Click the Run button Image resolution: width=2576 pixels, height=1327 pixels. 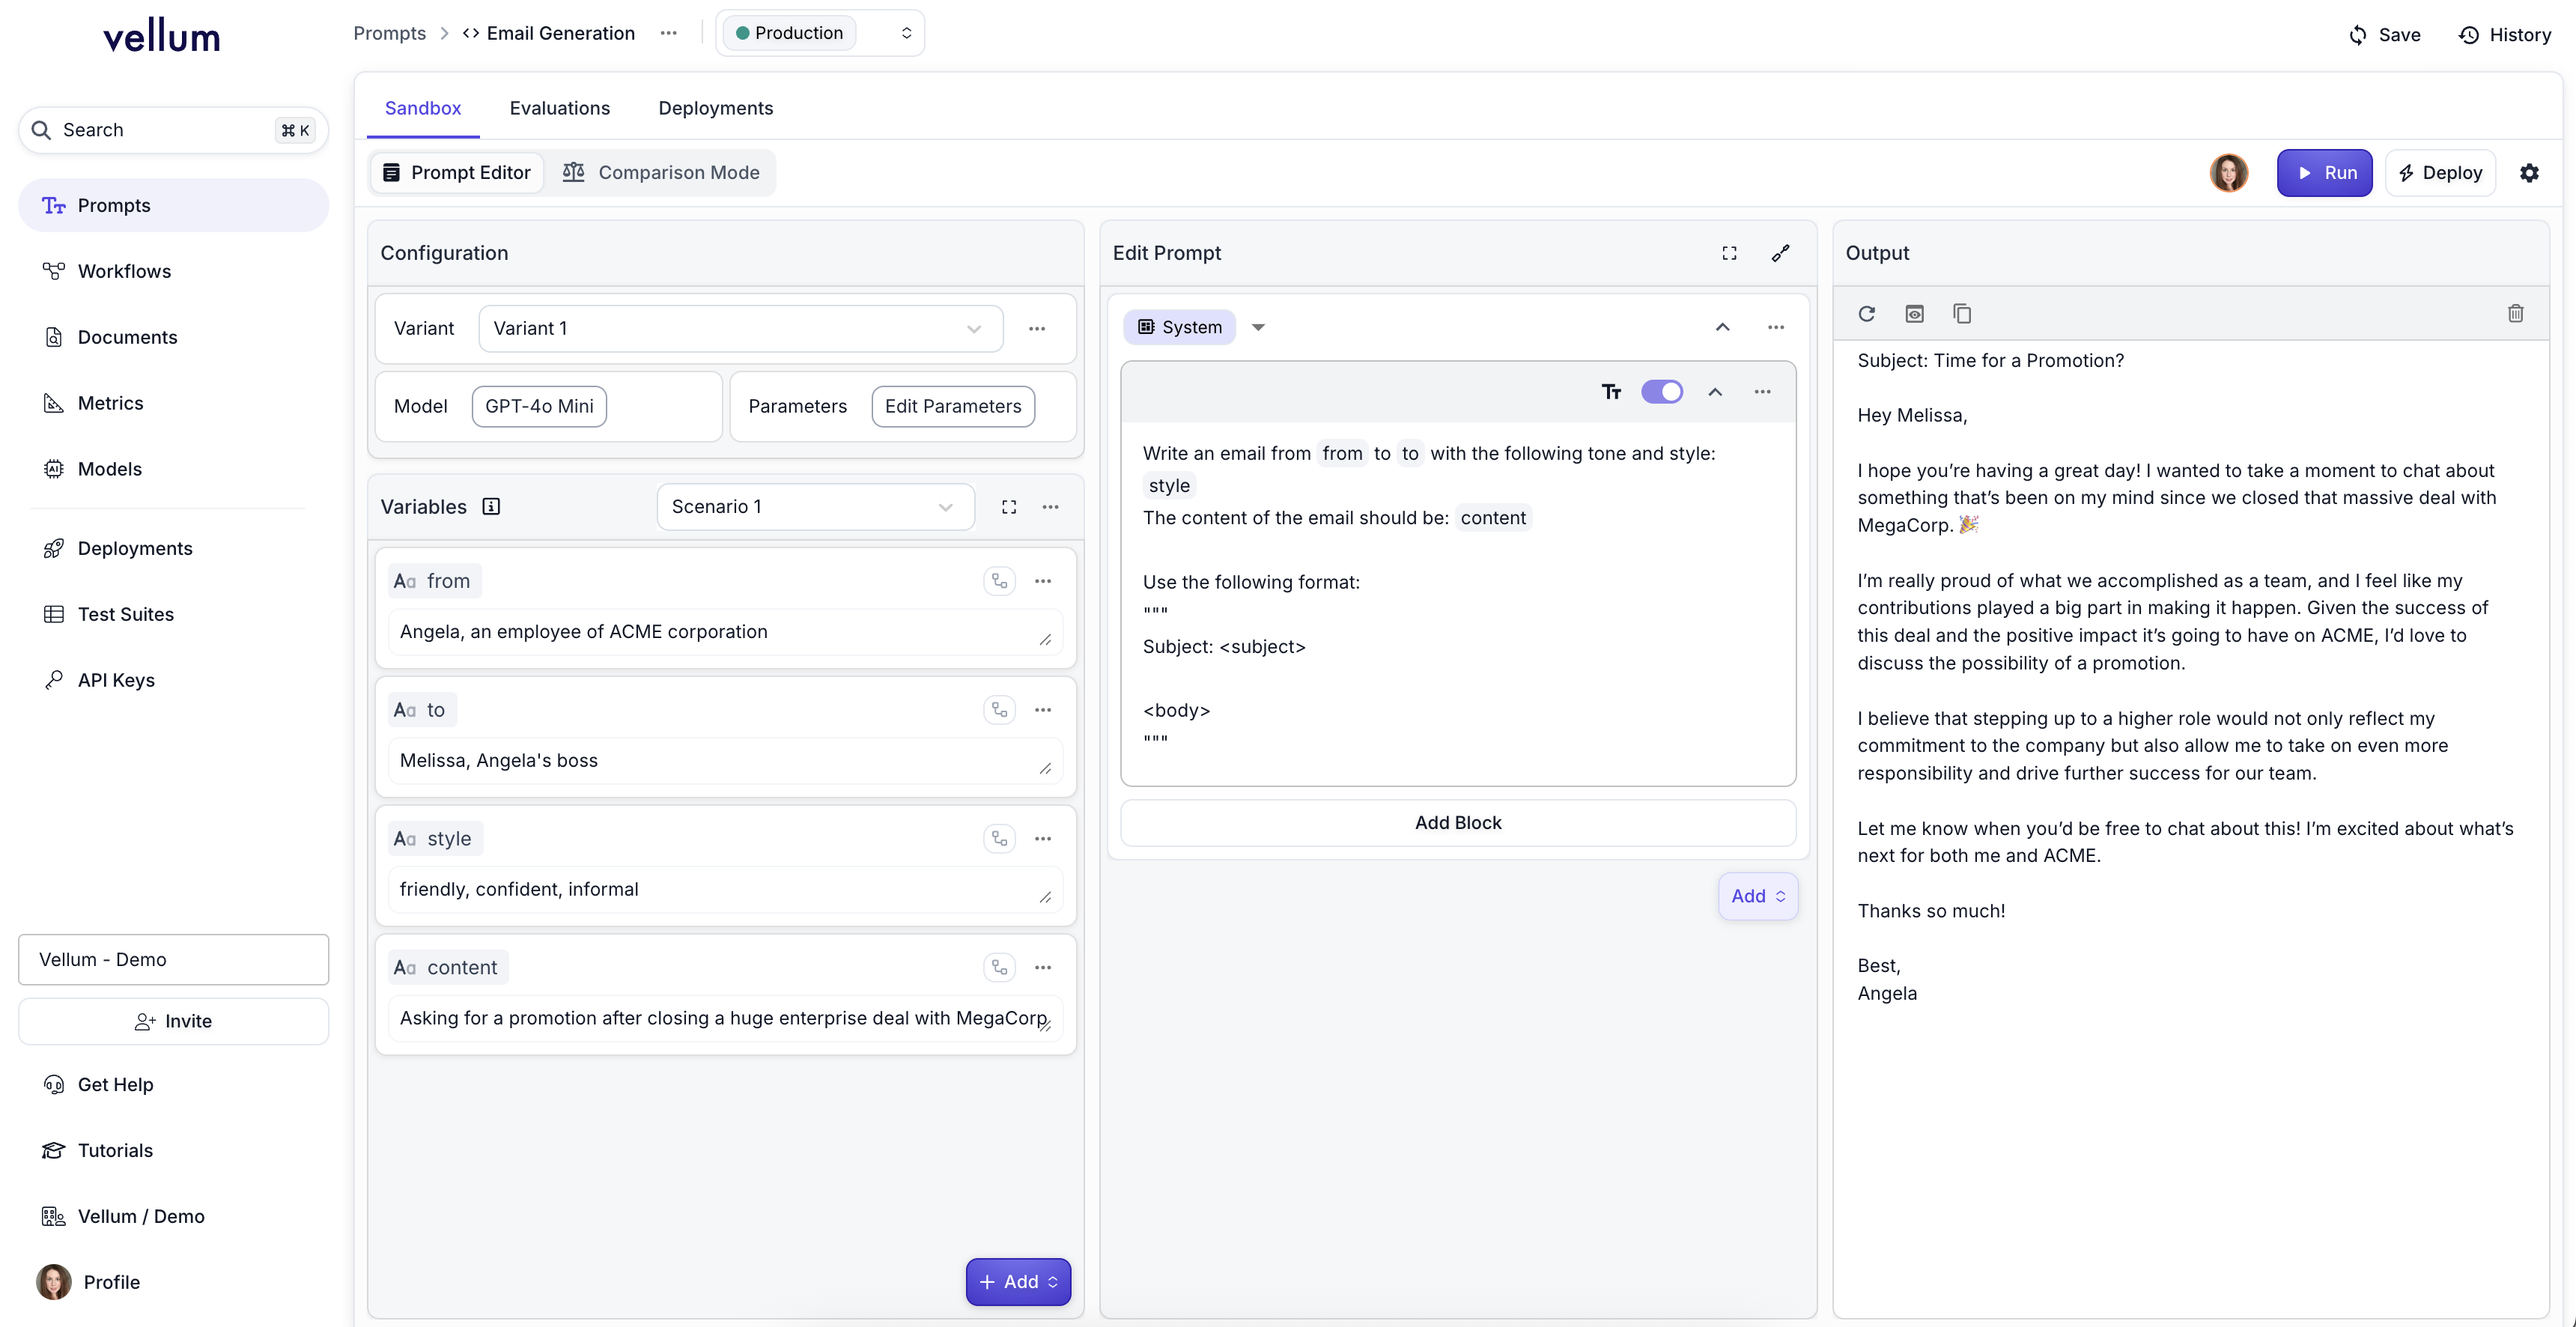2324,173
